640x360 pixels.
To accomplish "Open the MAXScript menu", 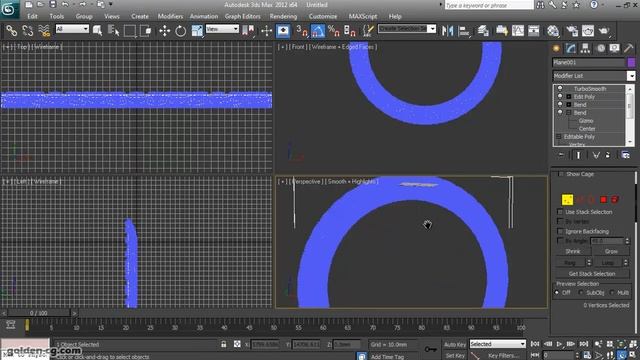I will [x=362, y=16].
